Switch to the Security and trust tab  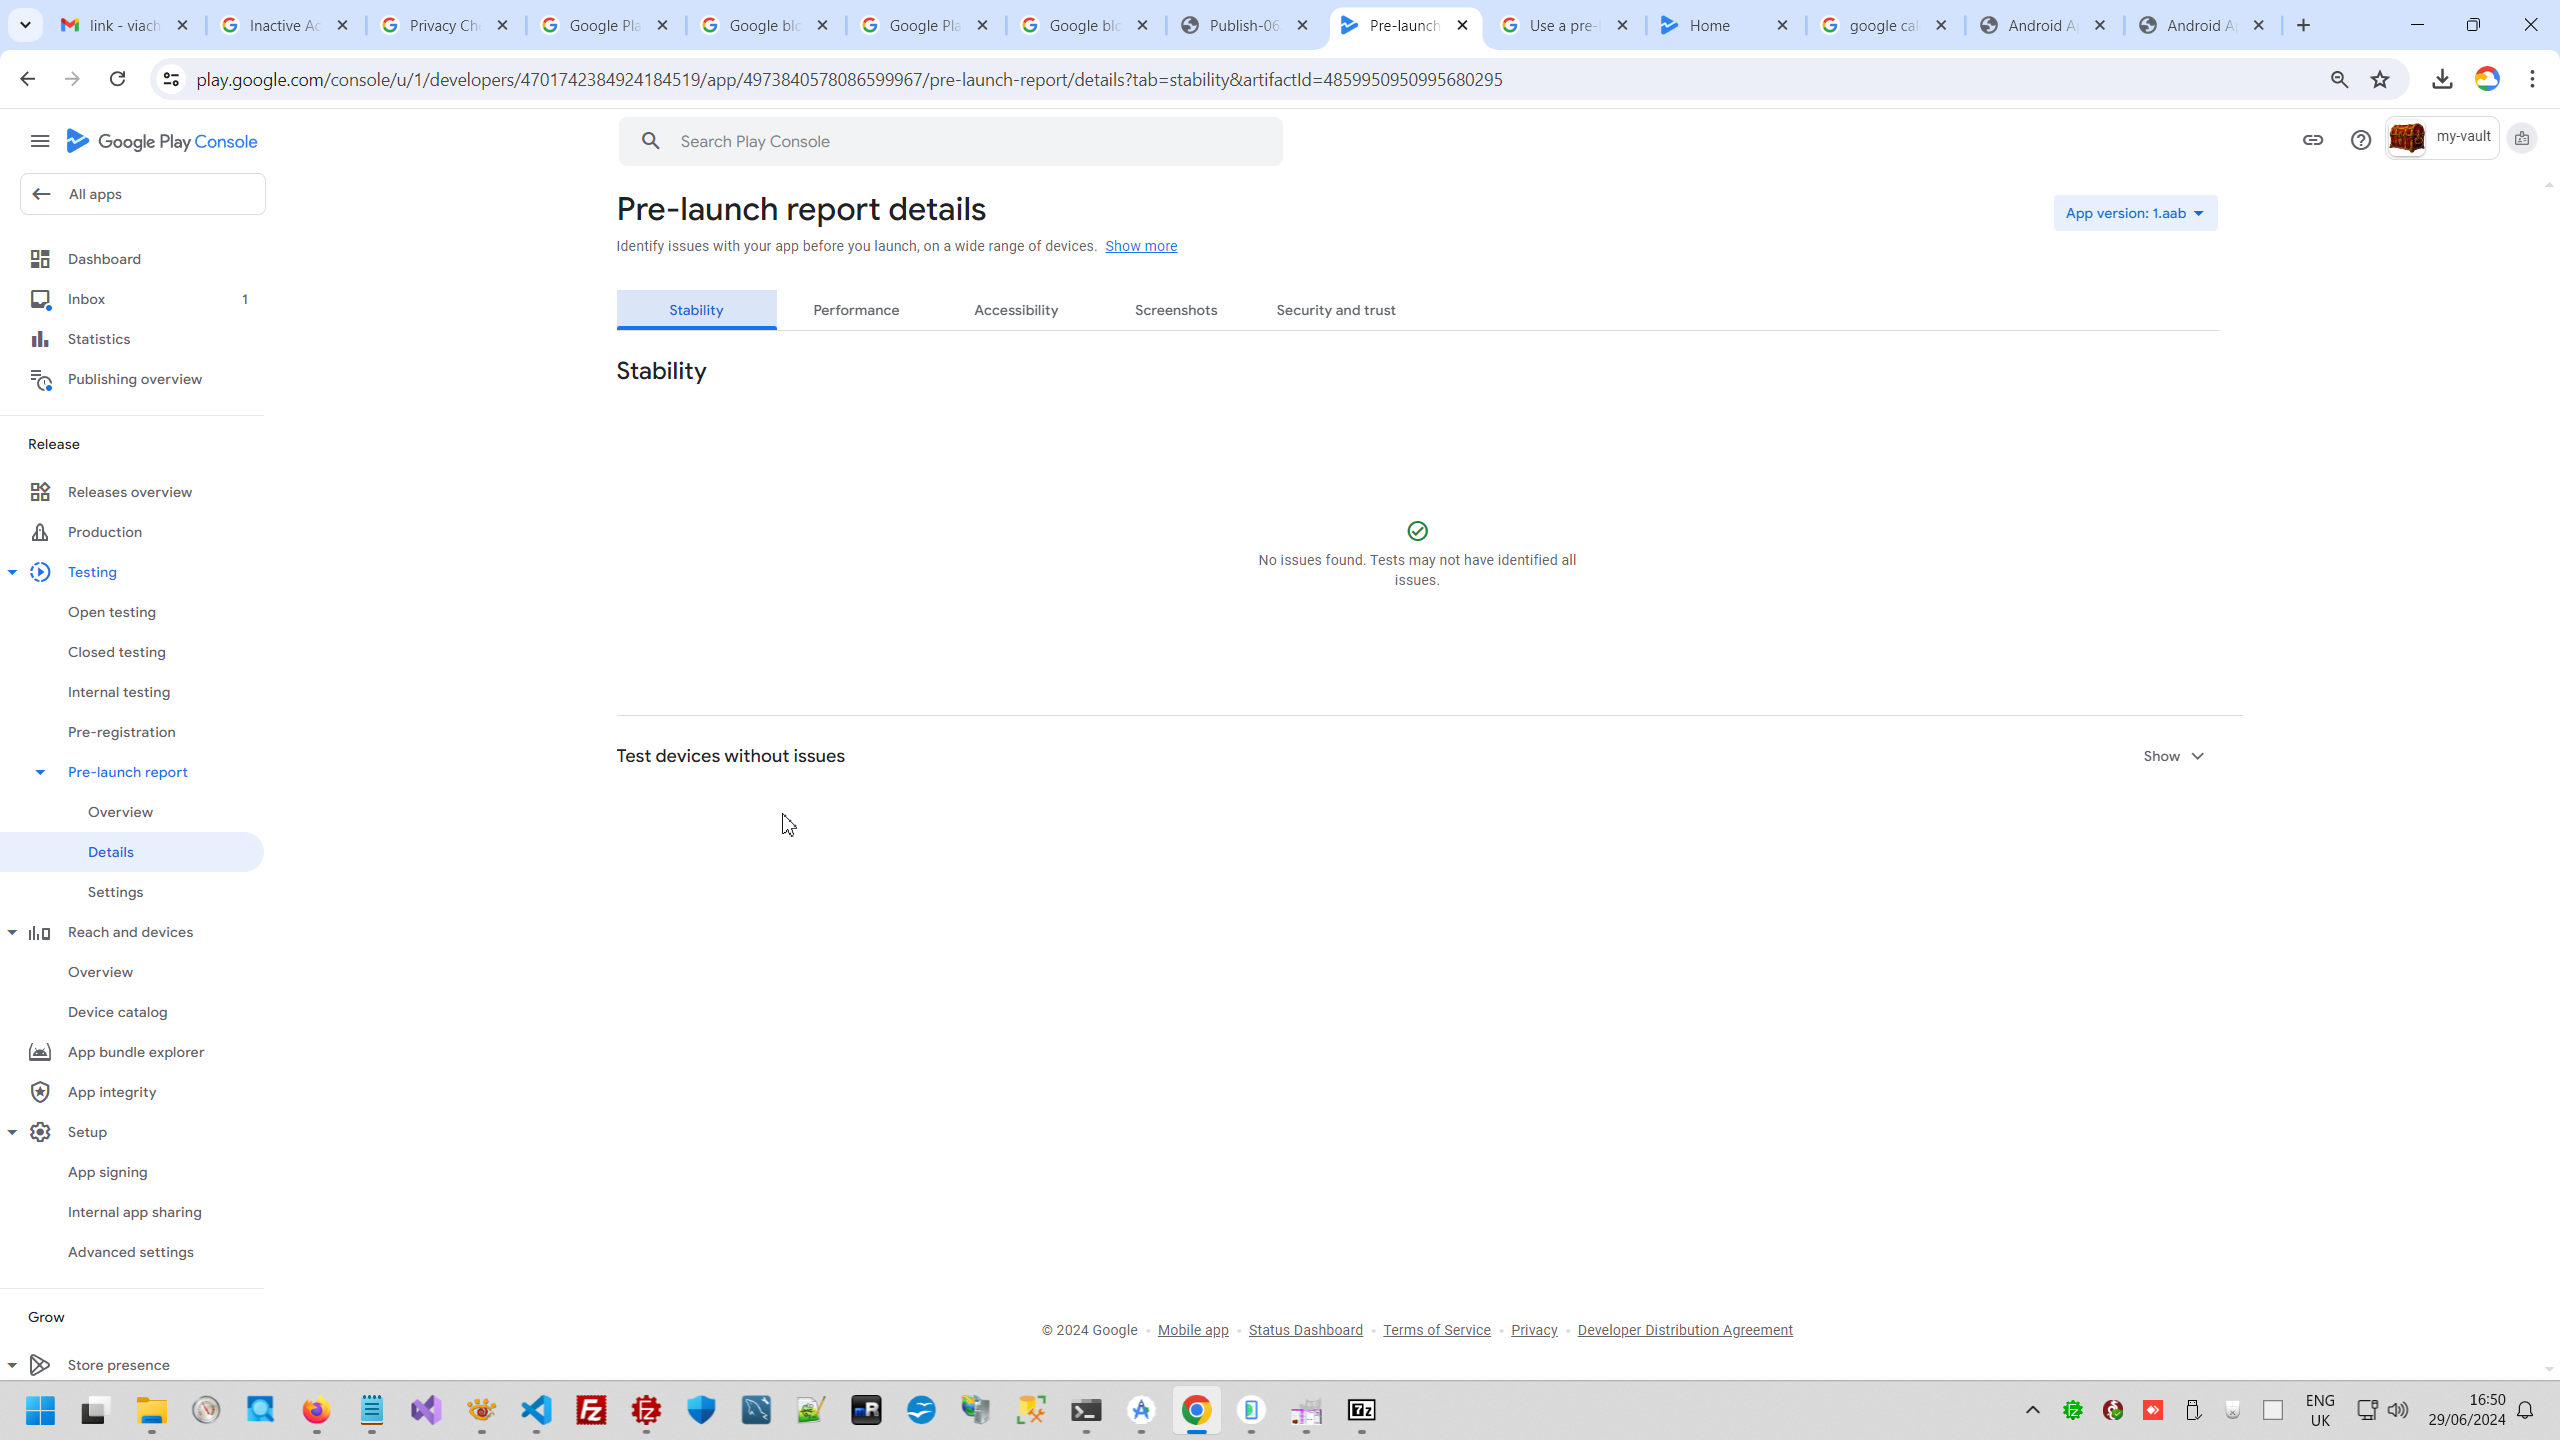coord(1335,310)
